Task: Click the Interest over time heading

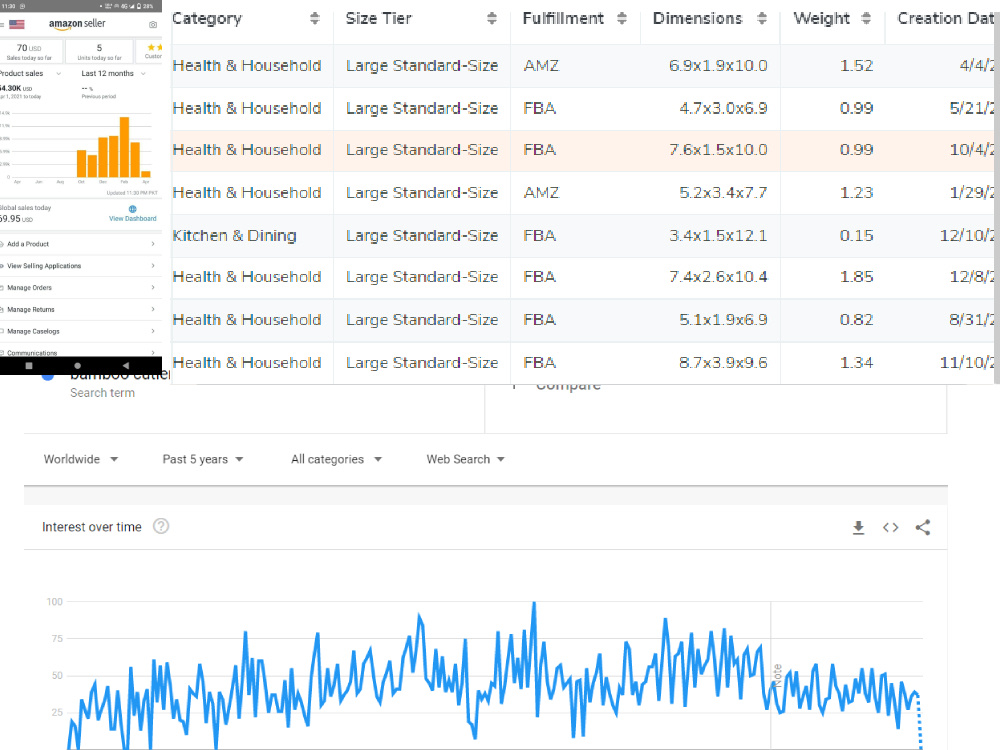Action: pyautogui.click(x=92, y=527)
